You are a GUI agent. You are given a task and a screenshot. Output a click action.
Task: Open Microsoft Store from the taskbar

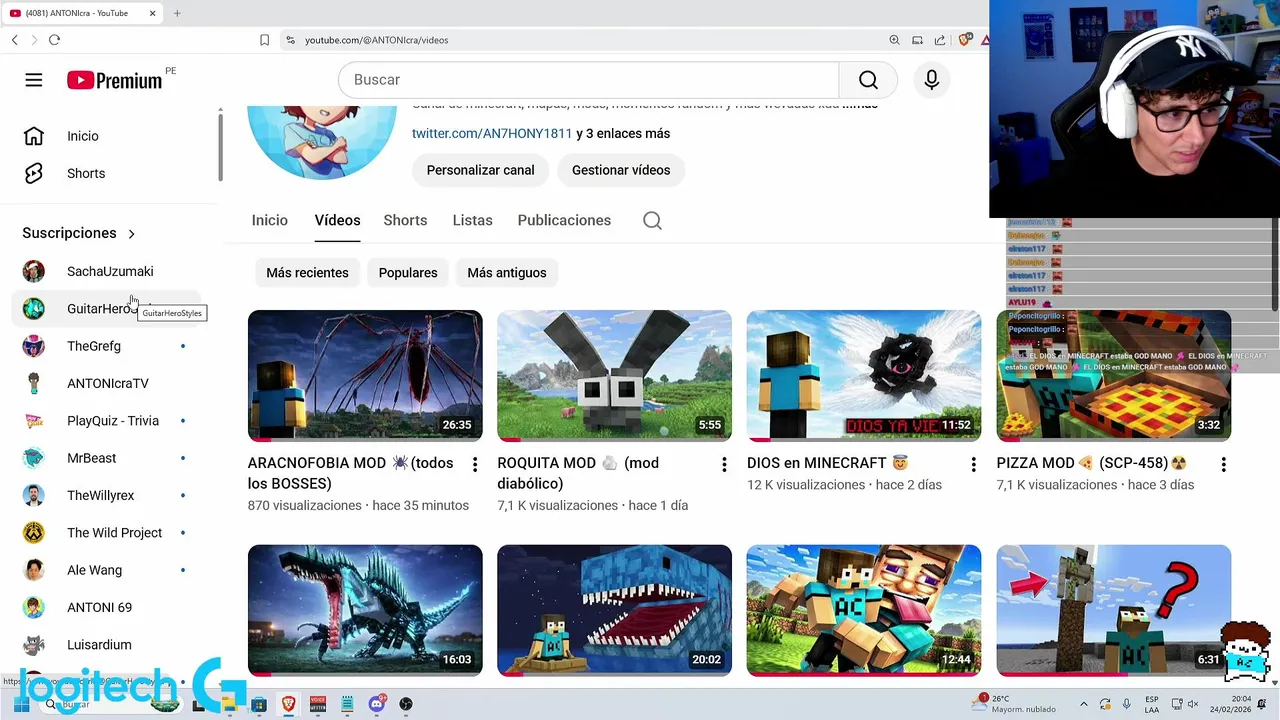pyautogui.click(x=259, y=704)
